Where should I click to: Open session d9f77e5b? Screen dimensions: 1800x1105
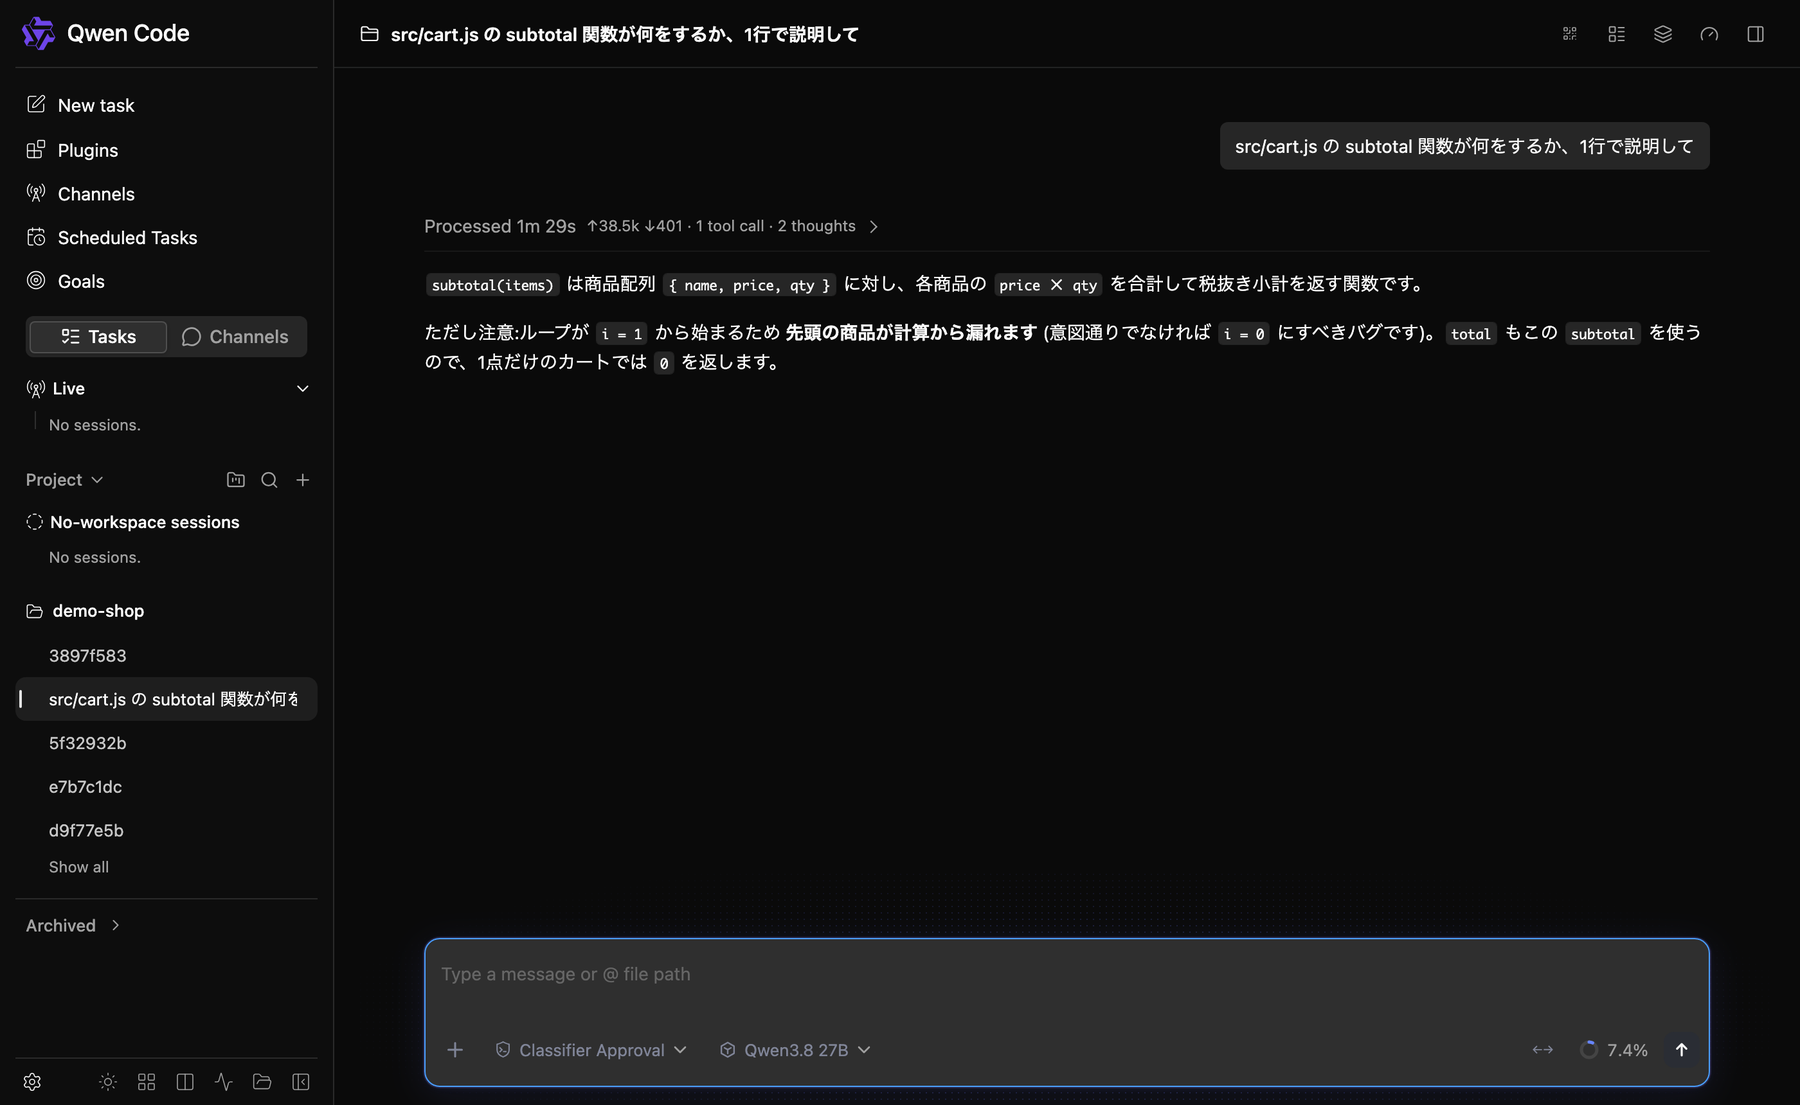click(x=87, y=831)
